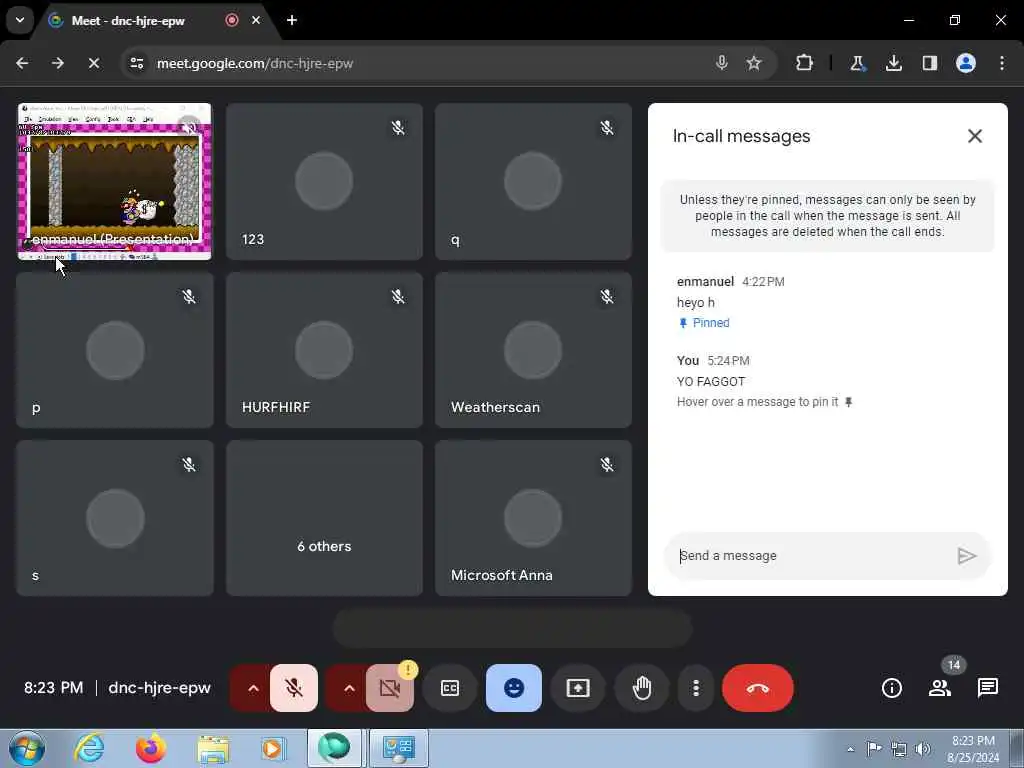Click the YO message text from You
The height and width of the screenshot is (768, 1024).
711,381
